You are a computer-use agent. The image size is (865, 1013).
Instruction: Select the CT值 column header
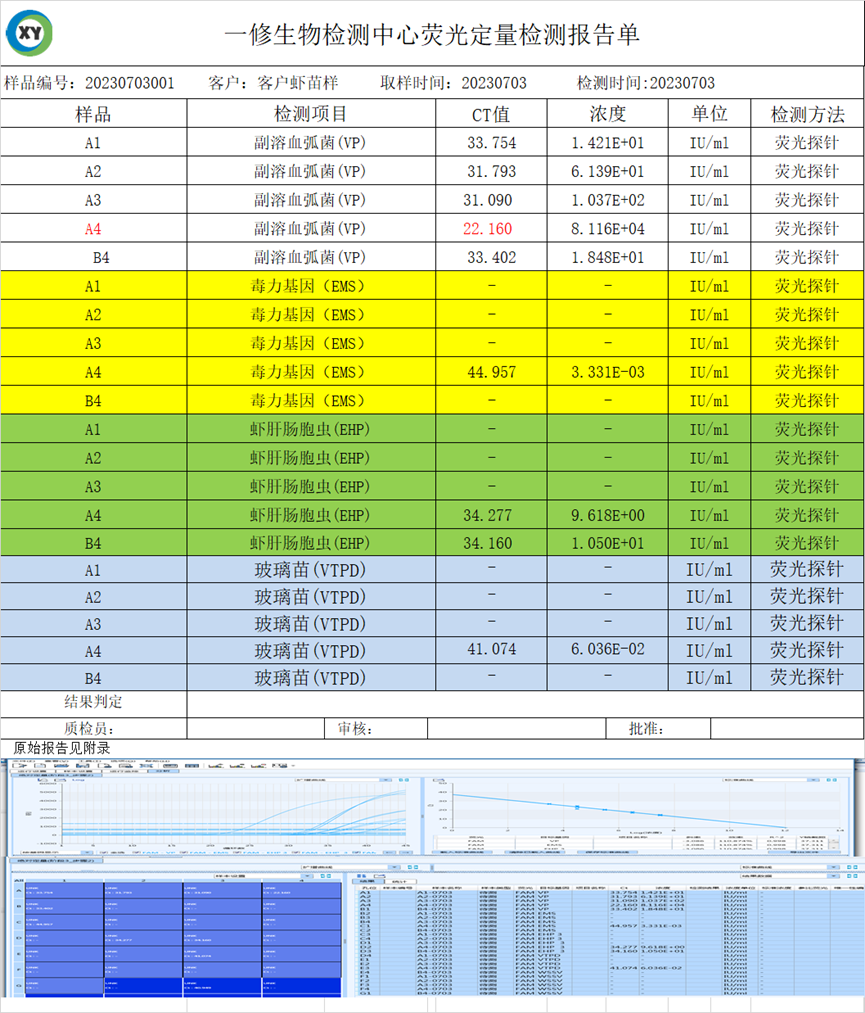(x=491, y=114)
